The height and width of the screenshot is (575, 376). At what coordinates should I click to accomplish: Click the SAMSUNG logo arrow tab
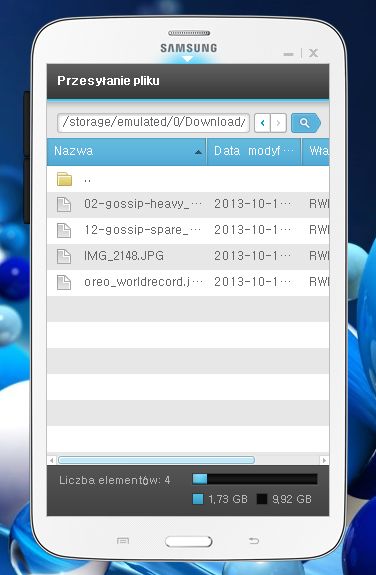click(188, 59)
